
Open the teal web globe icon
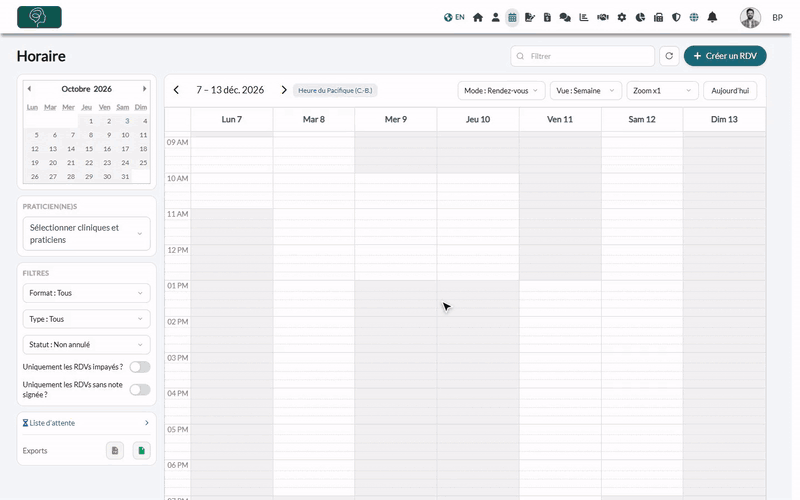point(694,17)
